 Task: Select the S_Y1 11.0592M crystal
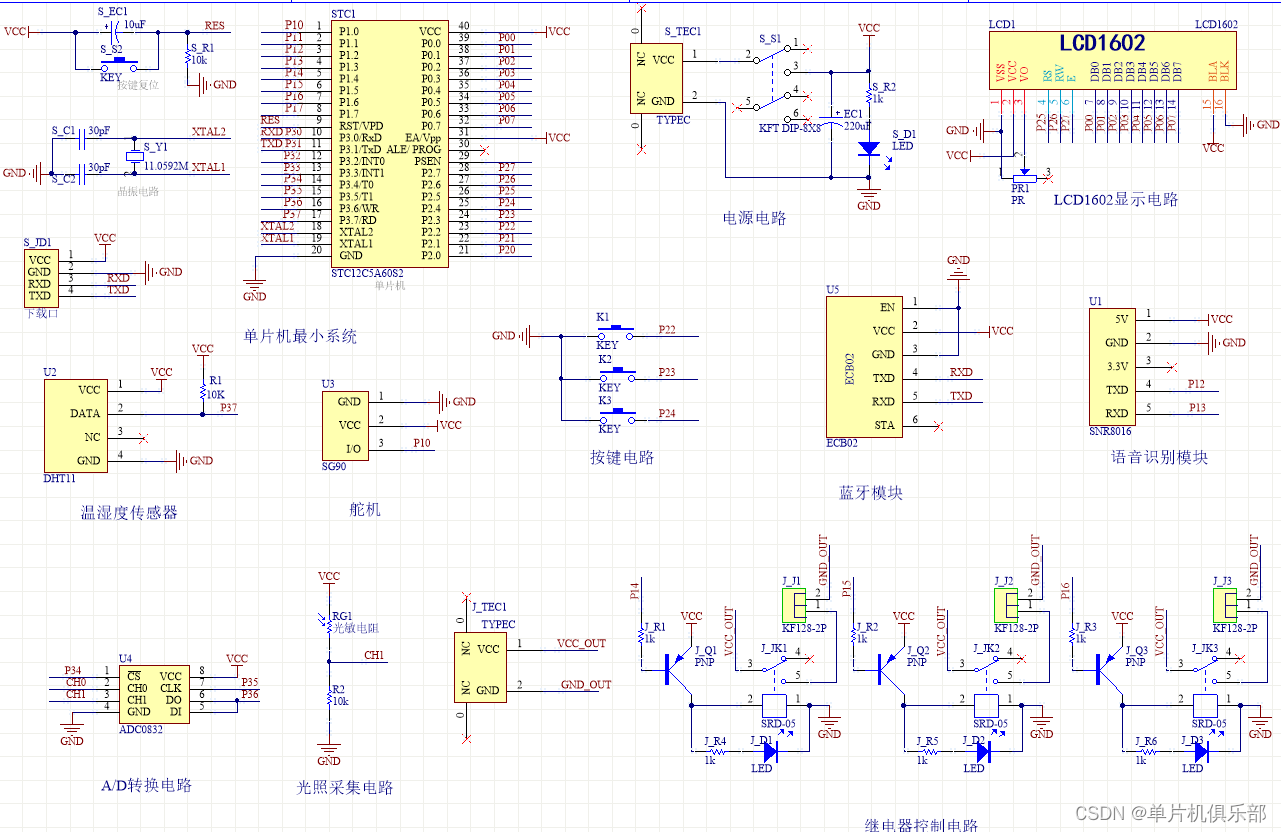point(136,156)
